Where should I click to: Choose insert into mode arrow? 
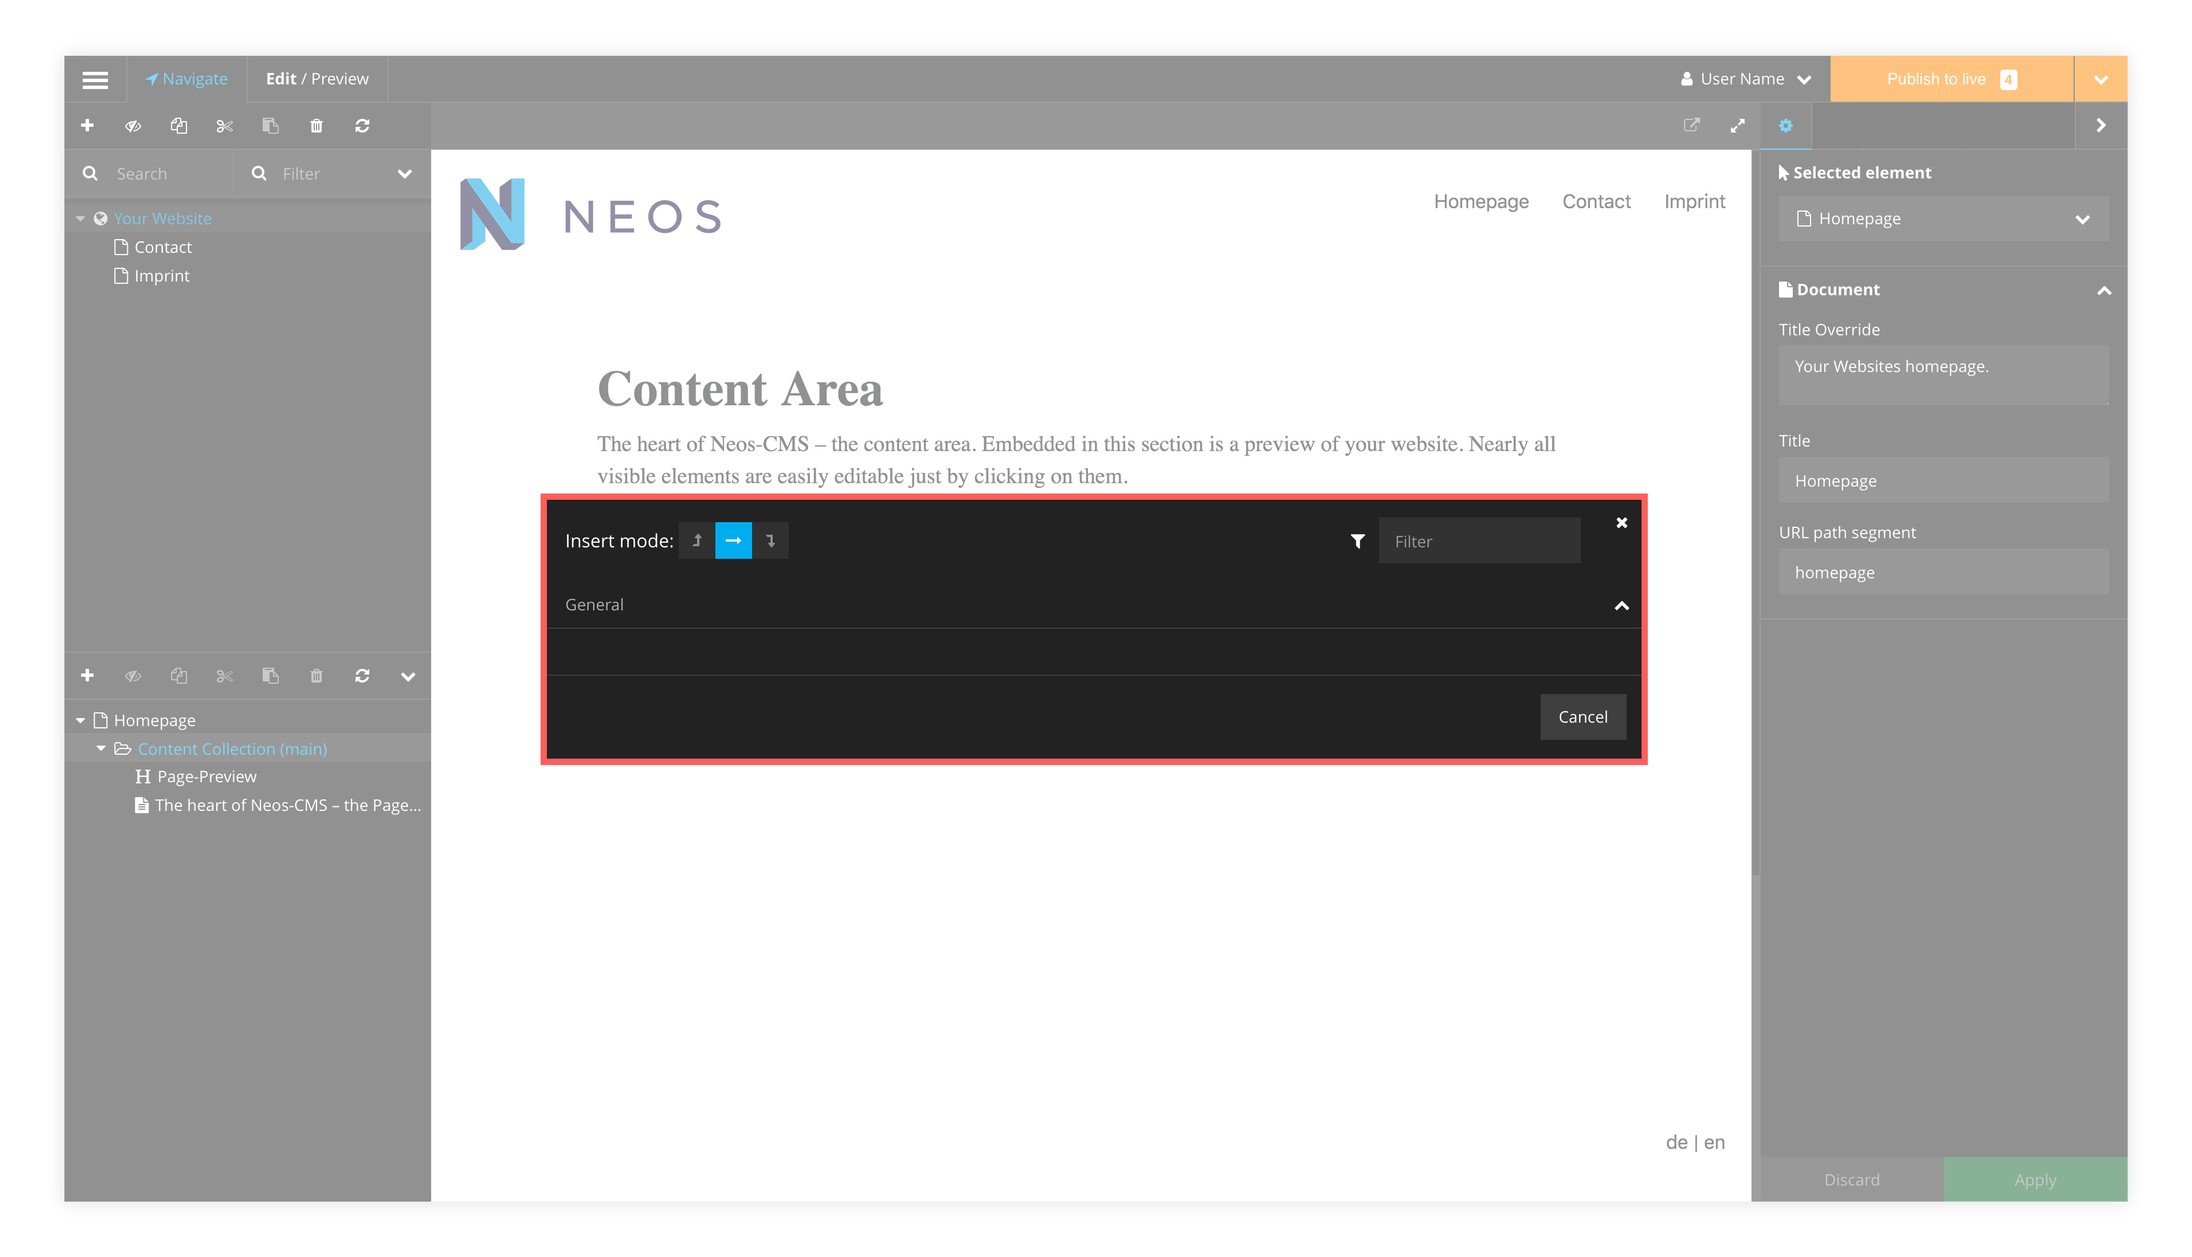coord(733,540)
